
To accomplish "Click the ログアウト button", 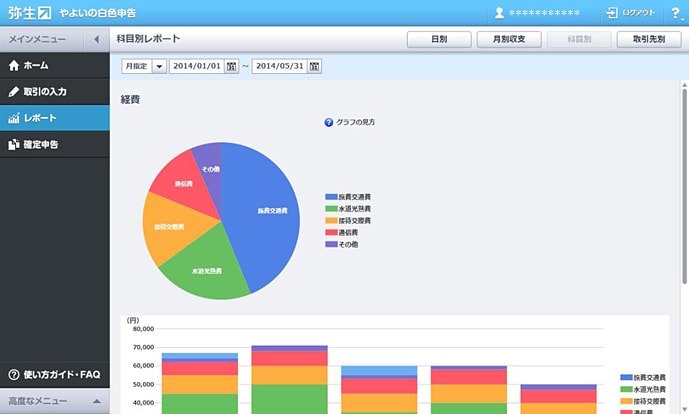I will coord(631,13).
